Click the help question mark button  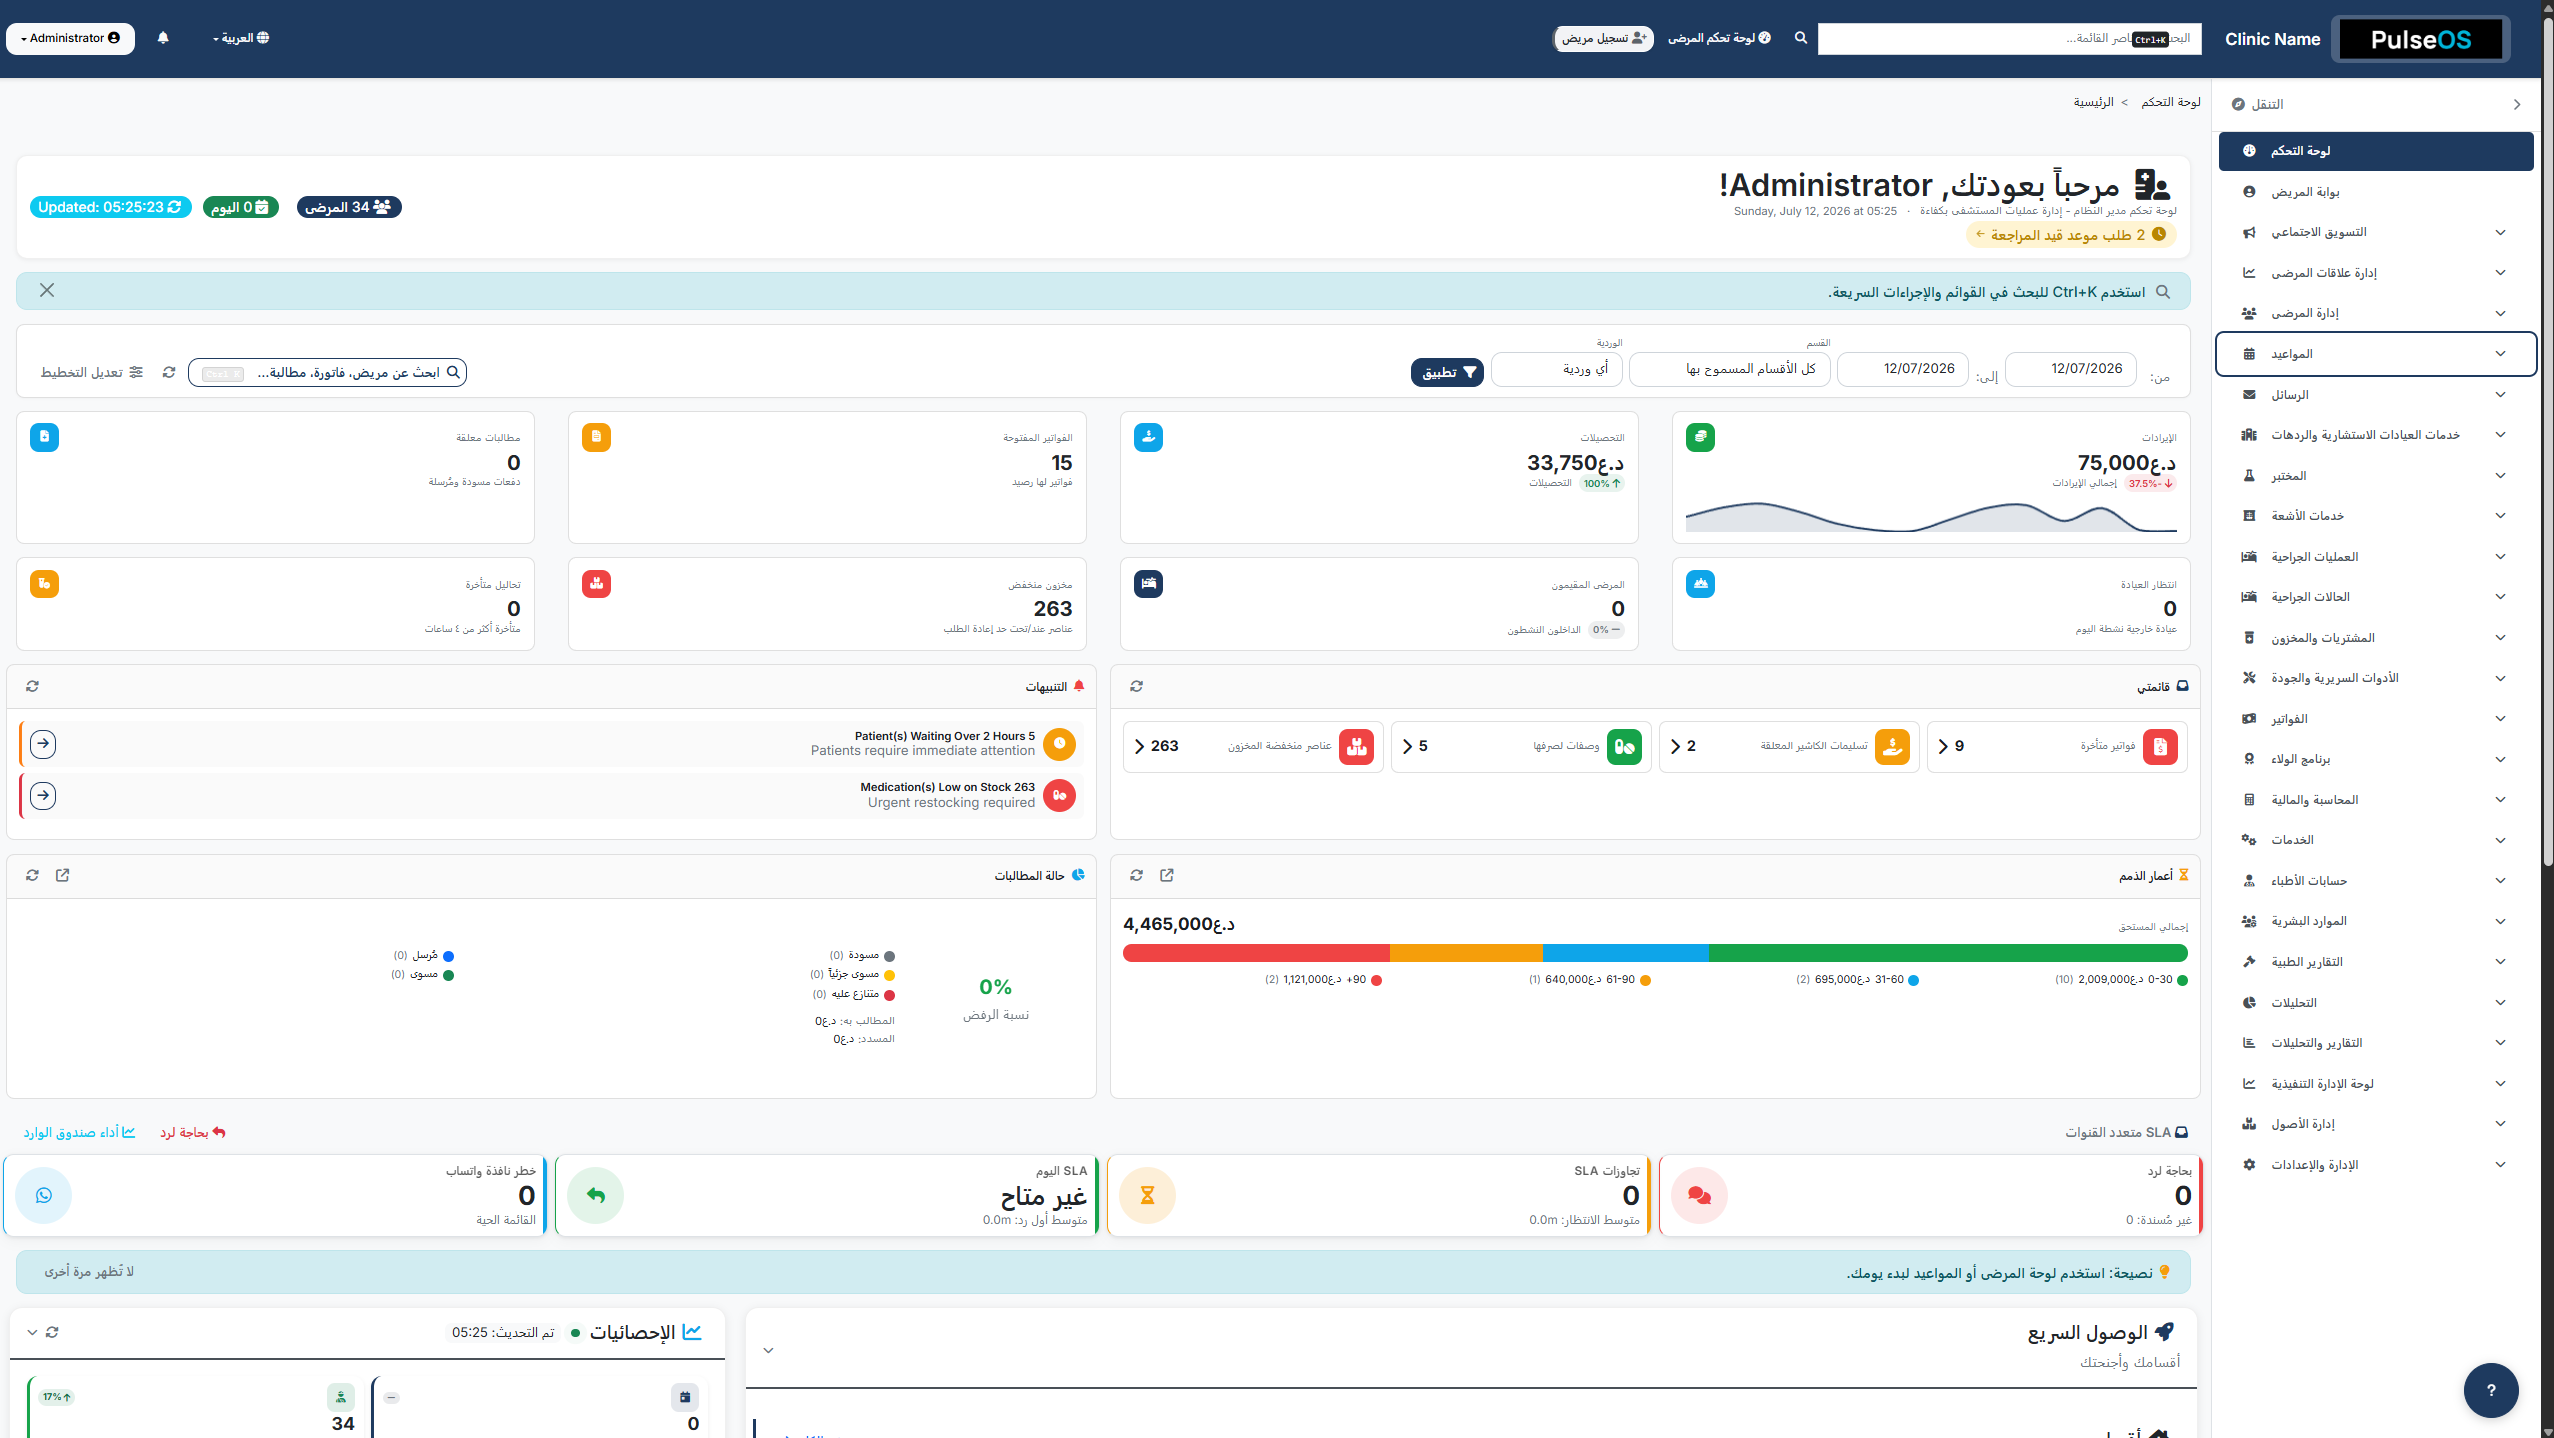coord(2491,1390)
